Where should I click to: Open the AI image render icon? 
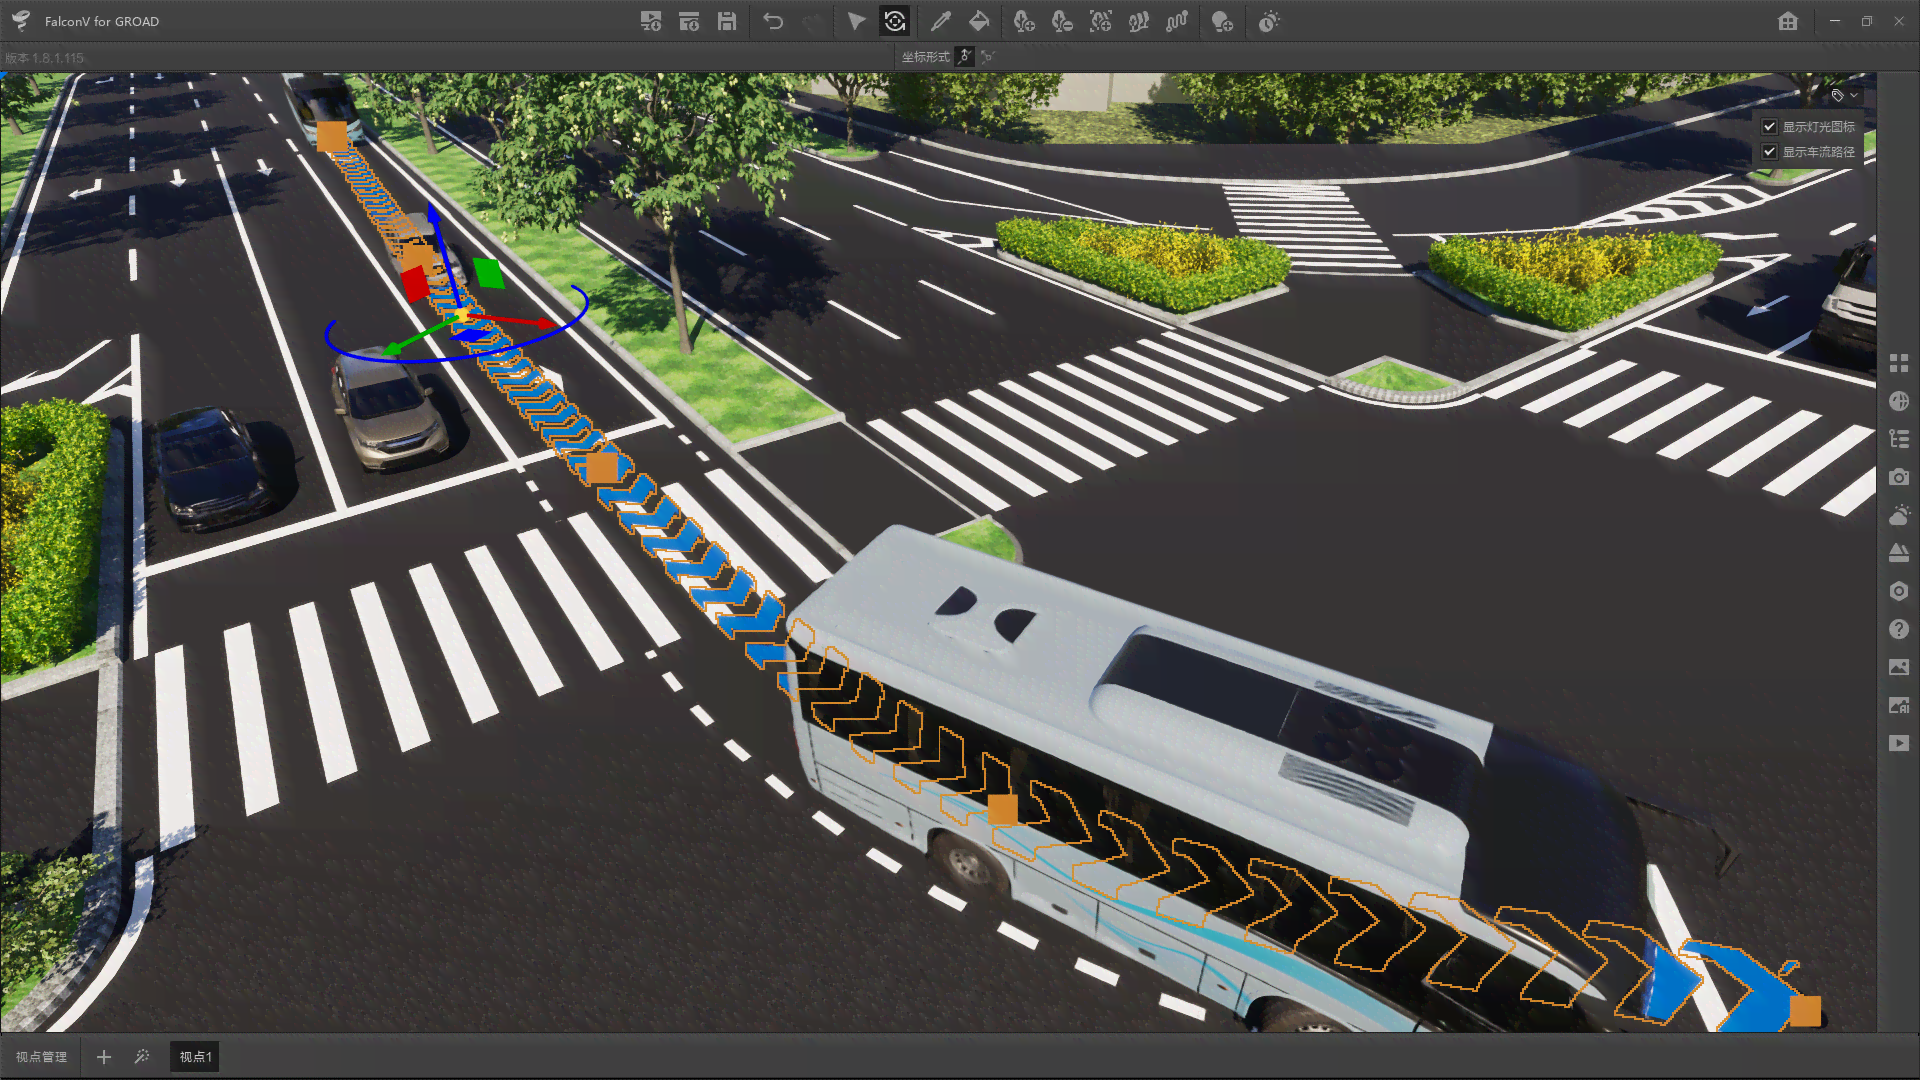(1899, 705)
